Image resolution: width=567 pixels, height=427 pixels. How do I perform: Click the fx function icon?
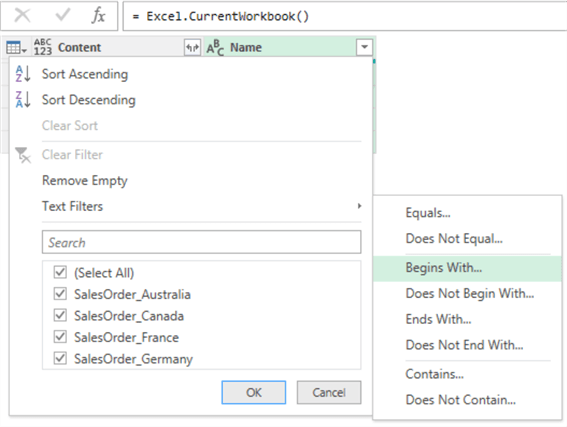(98, 16)
